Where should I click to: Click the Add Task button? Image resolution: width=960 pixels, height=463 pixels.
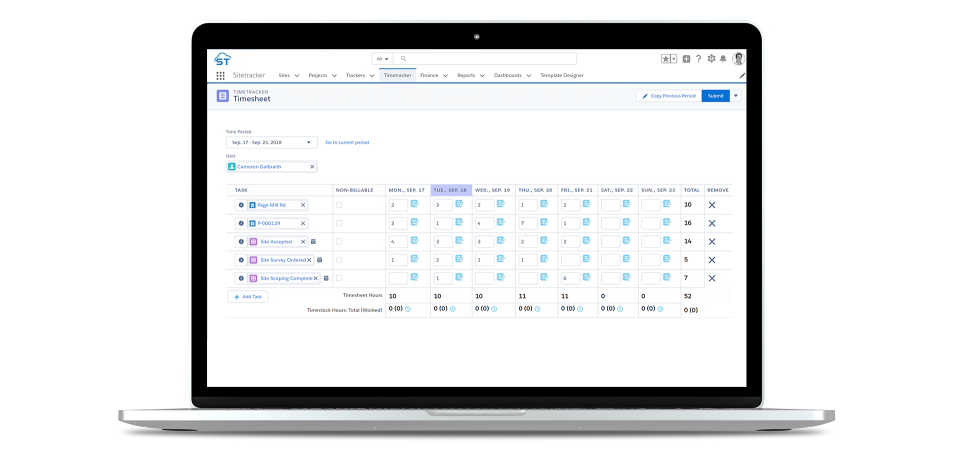click(x=248, y=296)
